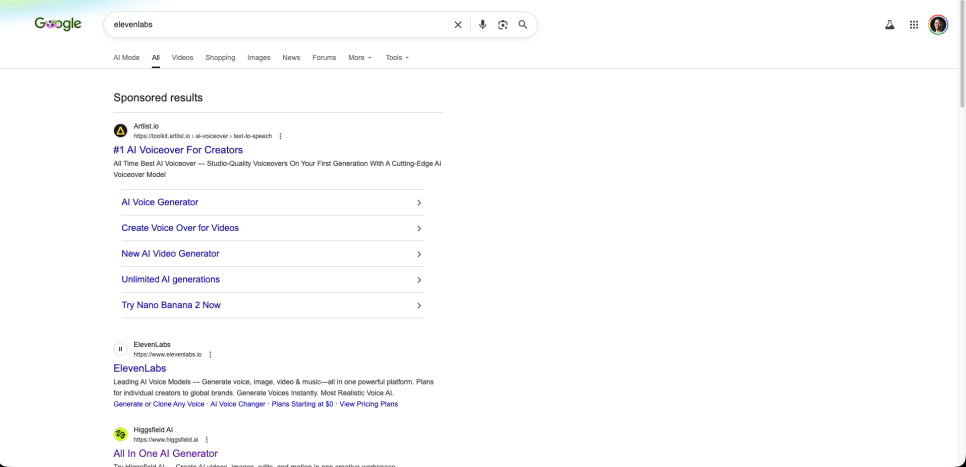Switch to the Videos tab
966x467 pixels.
pos(182,57)
